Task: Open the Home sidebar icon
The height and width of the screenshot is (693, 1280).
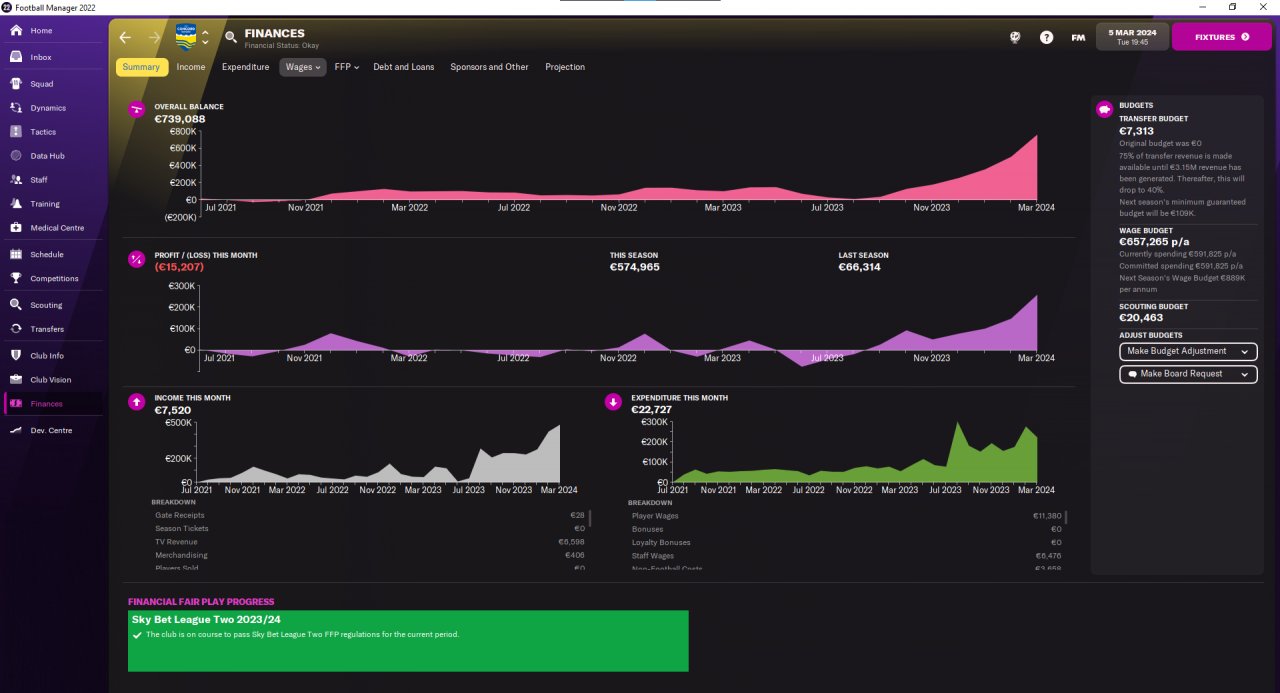Action: tap(16, 31)
